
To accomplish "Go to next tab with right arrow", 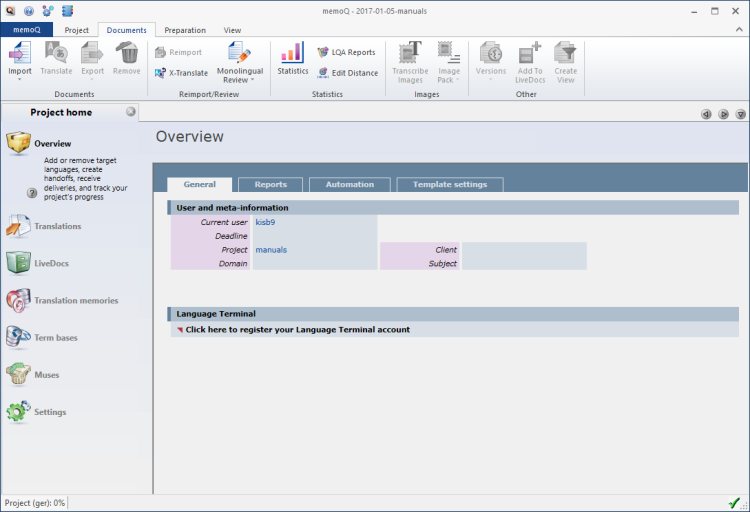I will [x=723, y=114].
